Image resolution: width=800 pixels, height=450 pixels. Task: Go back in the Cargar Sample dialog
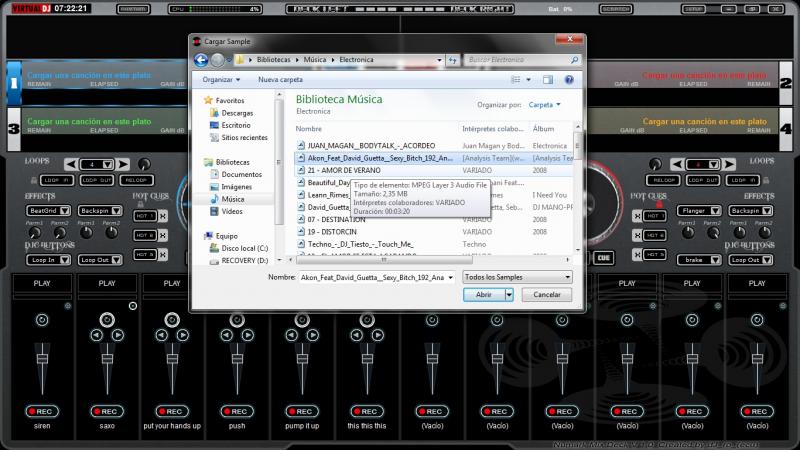pyautogui.click(x=201, y=60)
